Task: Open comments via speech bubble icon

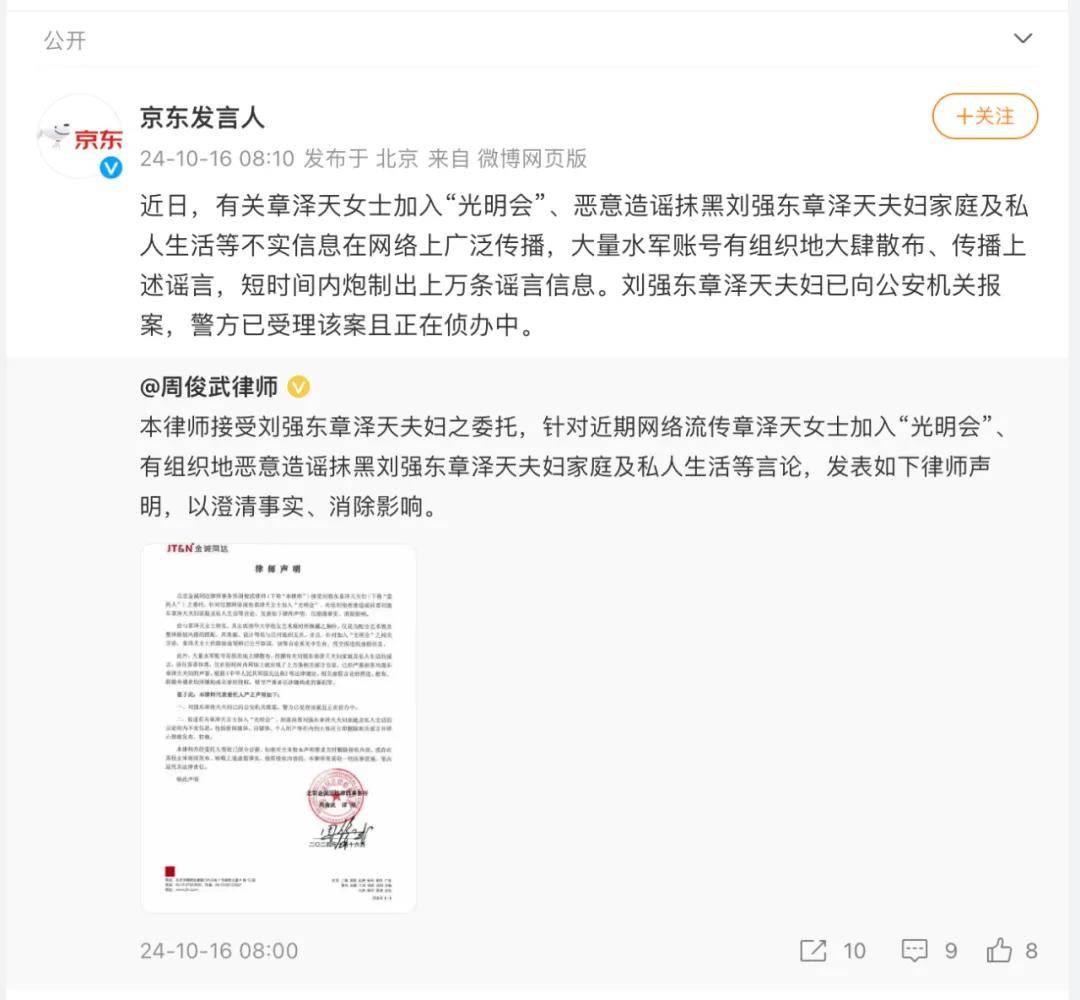Action: click(914, 950)
